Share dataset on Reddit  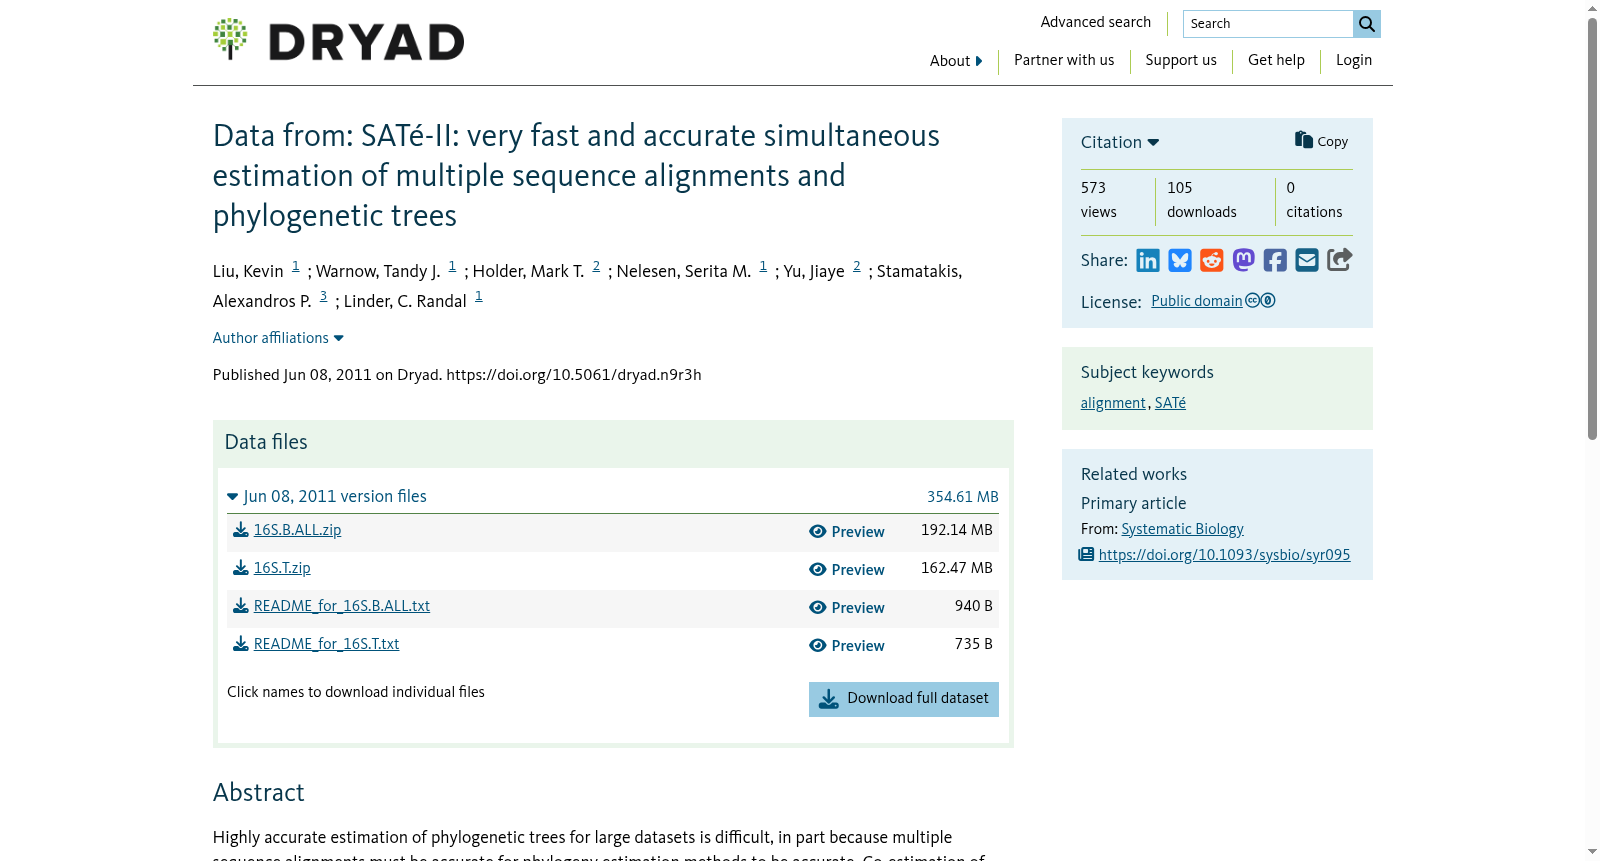click(1212, 261)
